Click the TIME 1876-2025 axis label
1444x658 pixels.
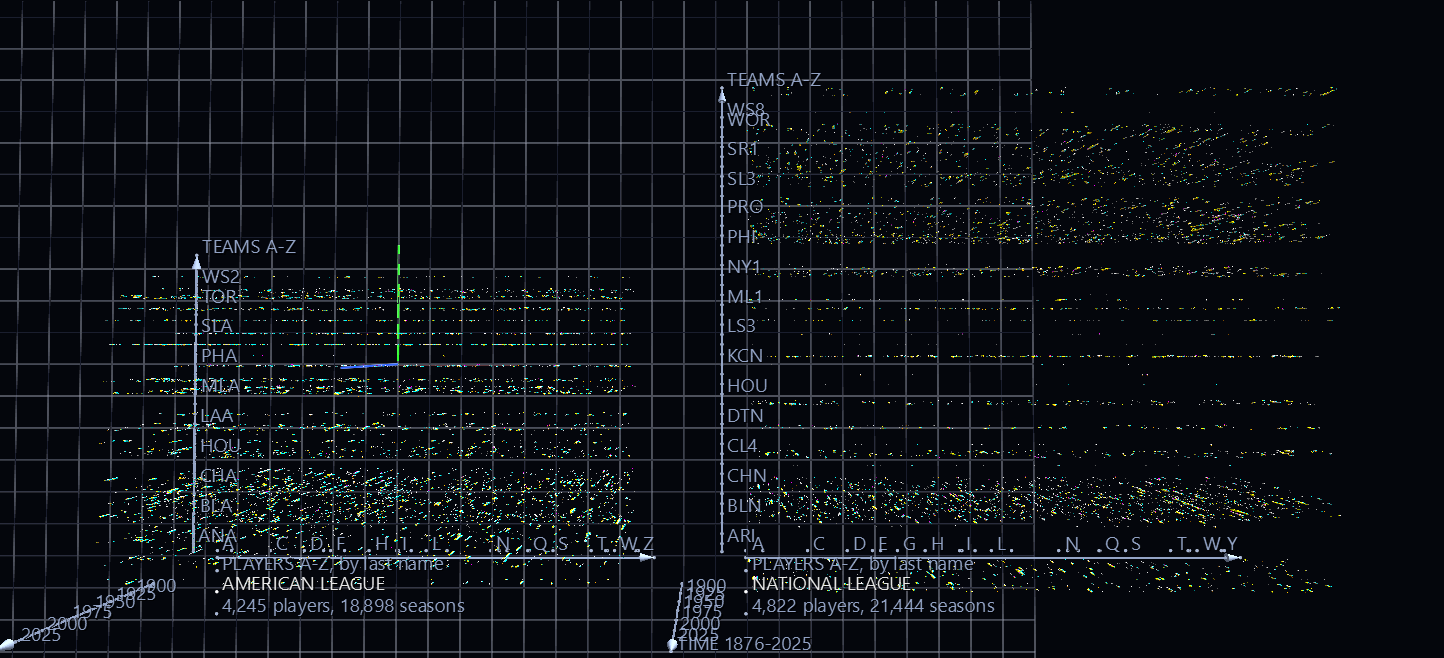click(x=745, y=644)
